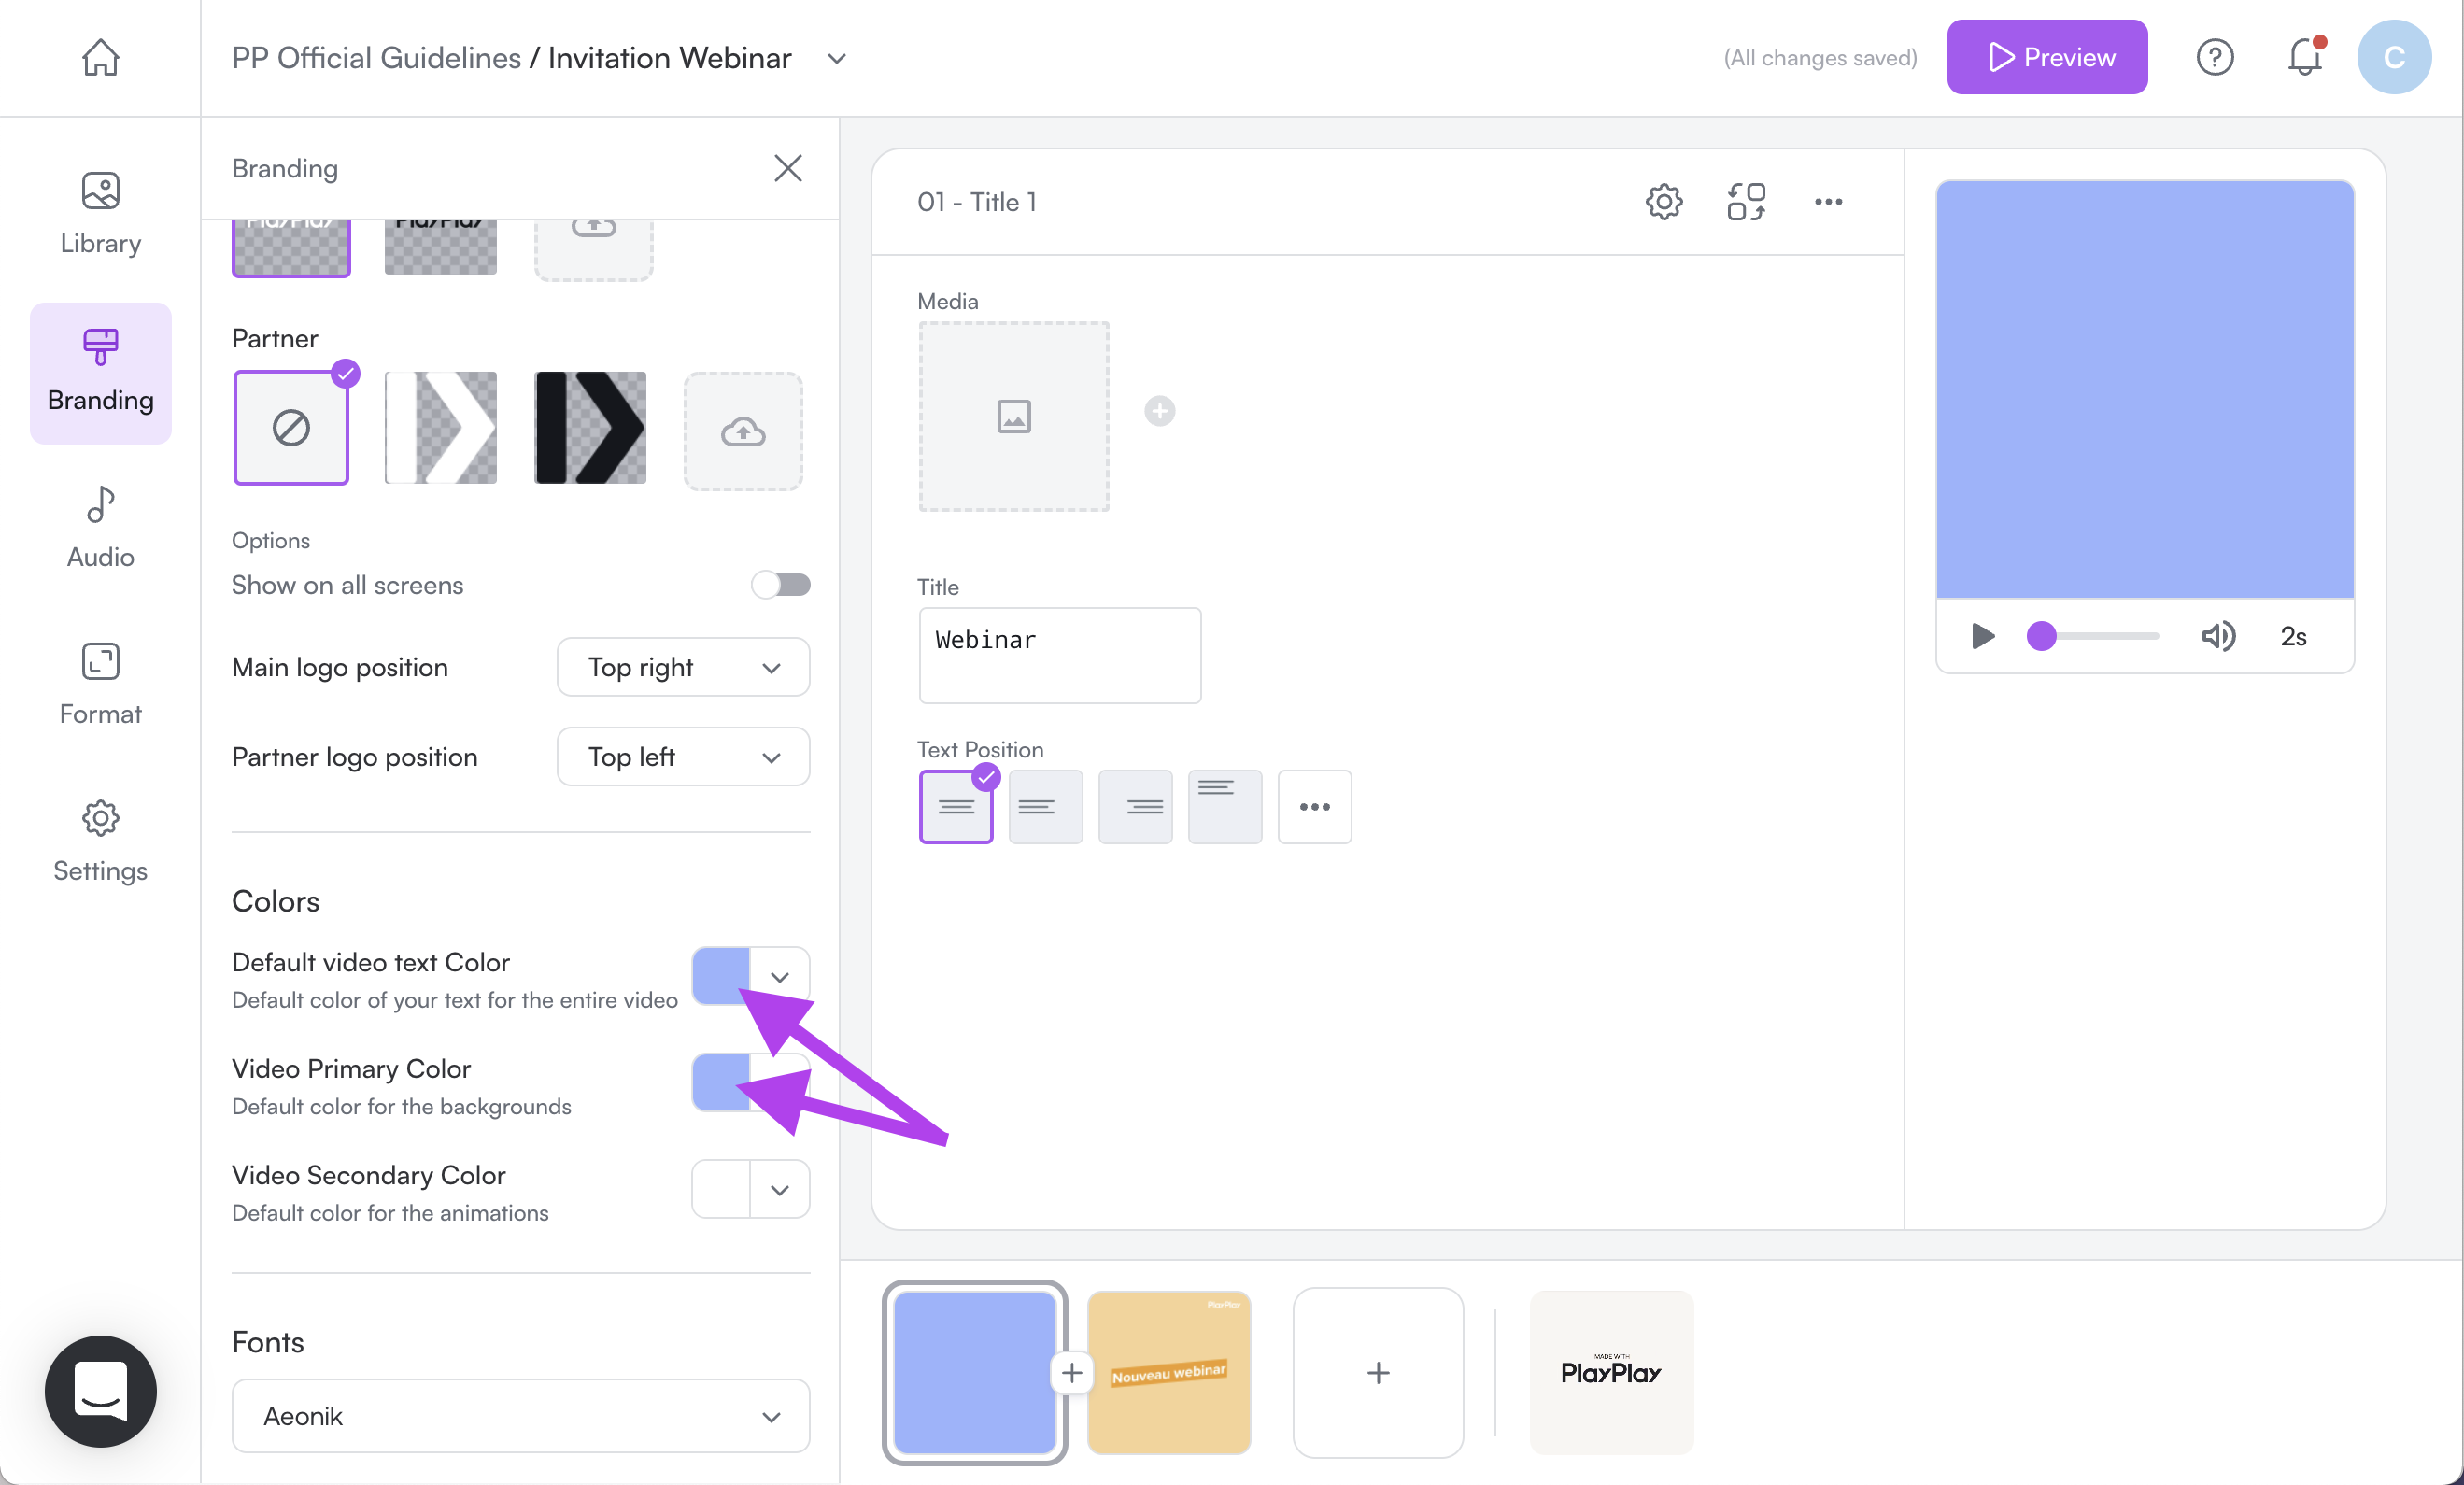Open Video Secondary Color swatch

click(722, 1189)
